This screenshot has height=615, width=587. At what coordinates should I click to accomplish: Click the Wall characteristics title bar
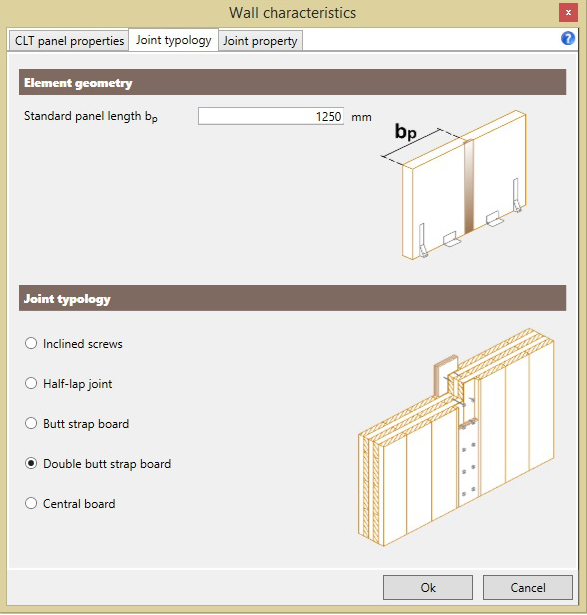click(293, 13)
